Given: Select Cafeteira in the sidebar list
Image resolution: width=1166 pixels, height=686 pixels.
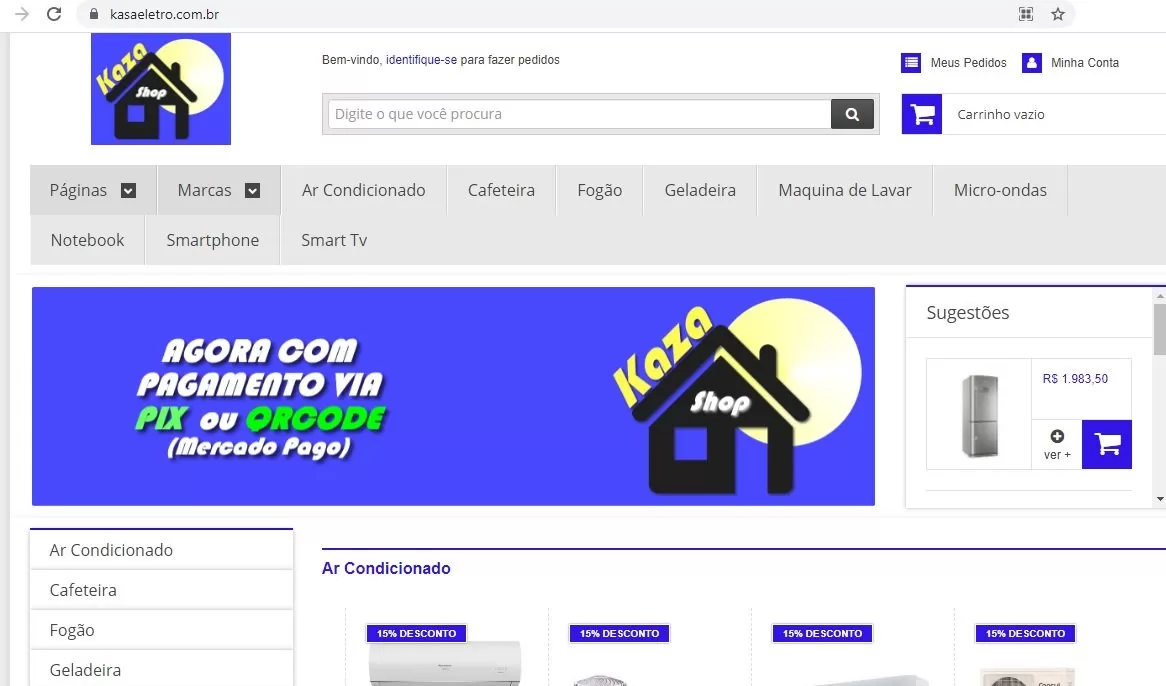Looking at the screenshot, I should pos(161,590).
